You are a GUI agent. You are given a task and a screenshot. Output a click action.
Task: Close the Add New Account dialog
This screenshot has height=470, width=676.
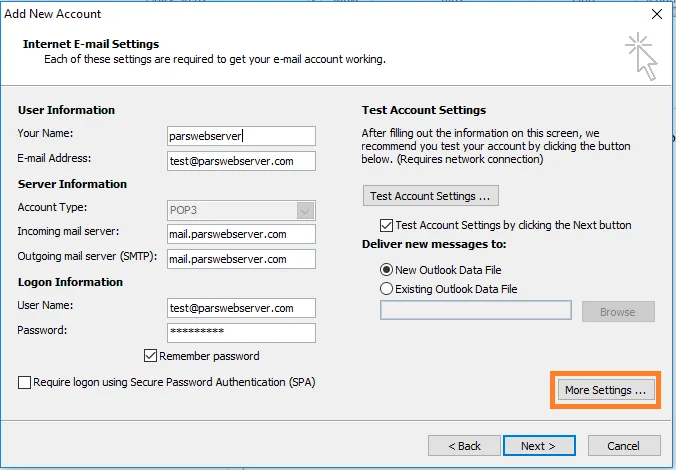[656, 14]
